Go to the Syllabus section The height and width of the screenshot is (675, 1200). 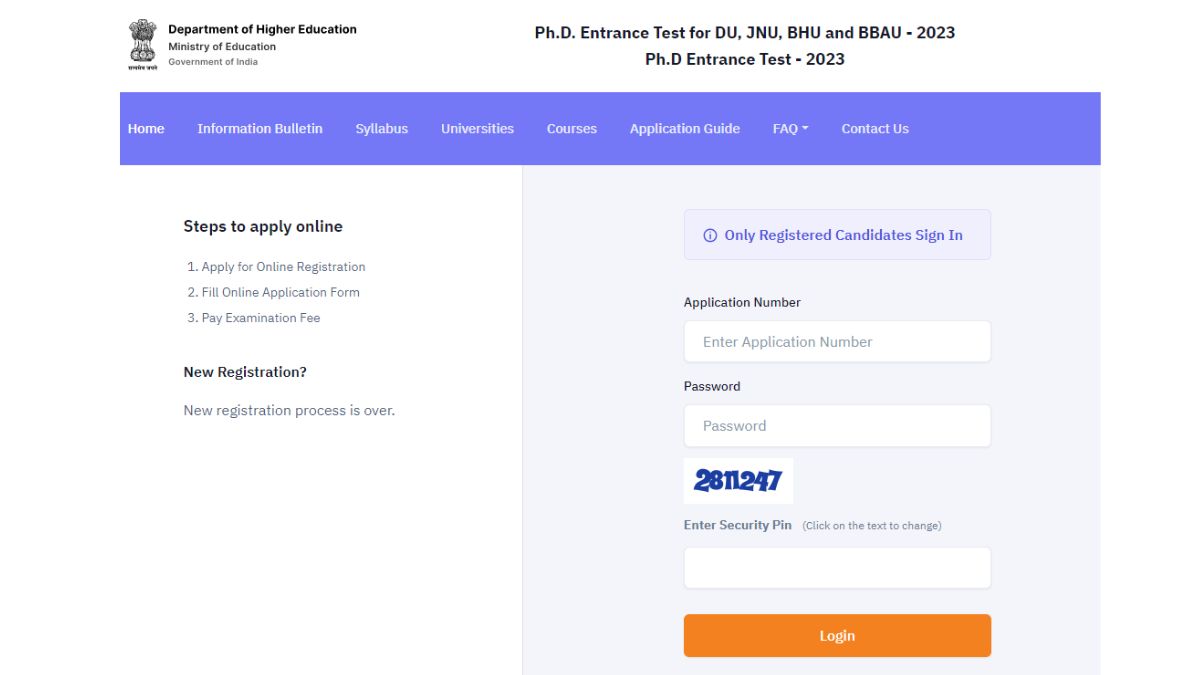[382, 129]
